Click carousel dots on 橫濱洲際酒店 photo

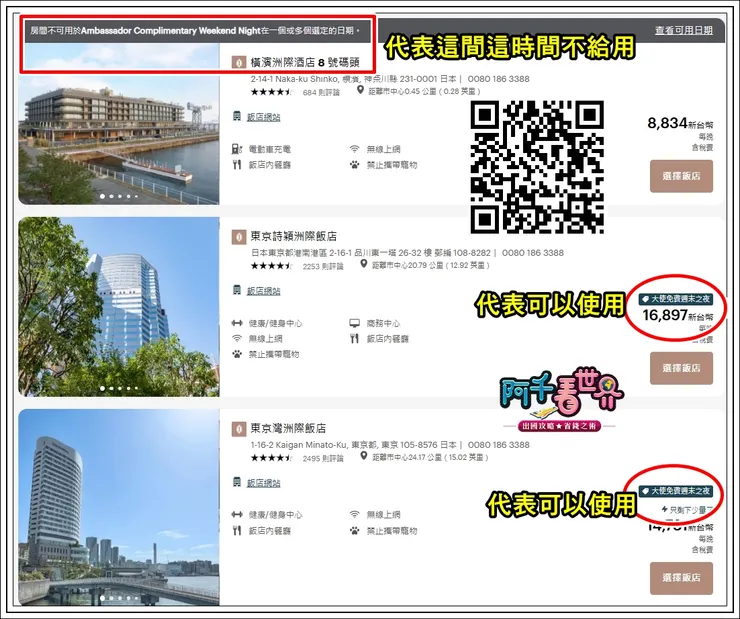(119, 196)
